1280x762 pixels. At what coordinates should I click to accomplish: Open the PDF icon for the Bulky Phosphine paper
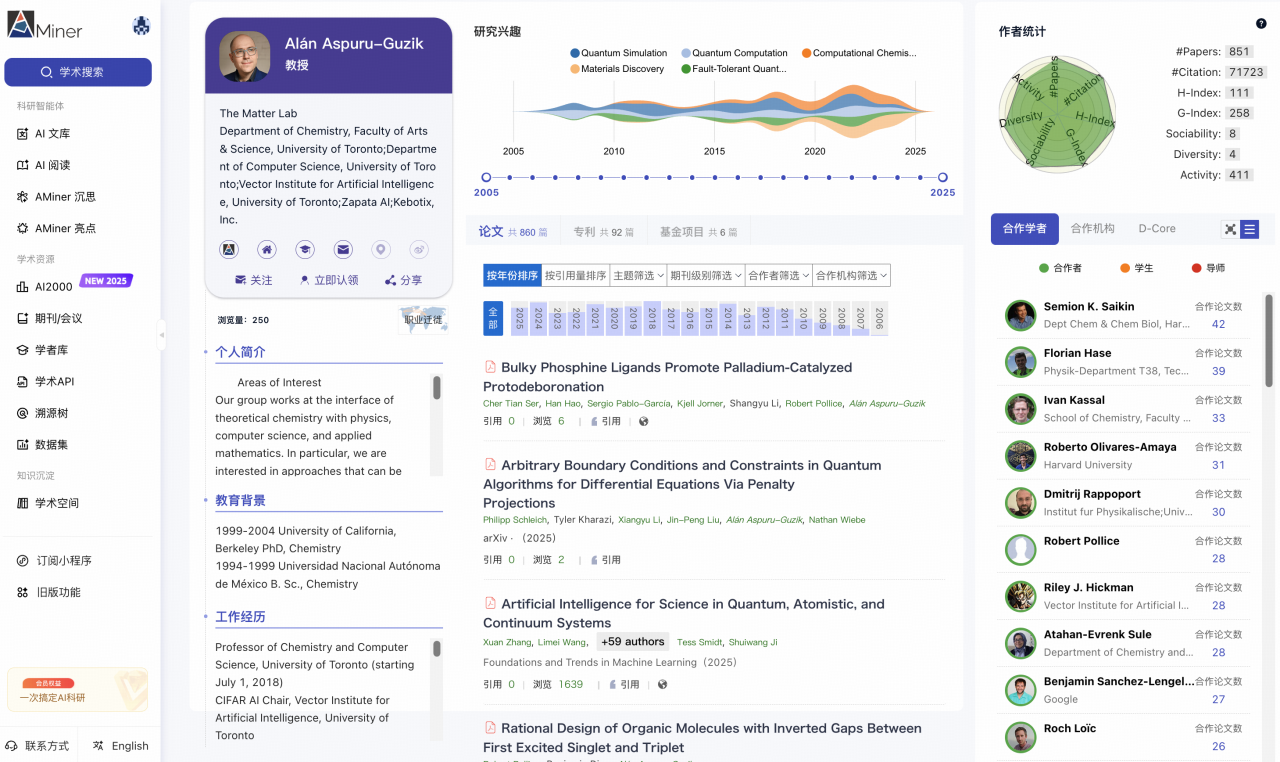click(490, 367)
